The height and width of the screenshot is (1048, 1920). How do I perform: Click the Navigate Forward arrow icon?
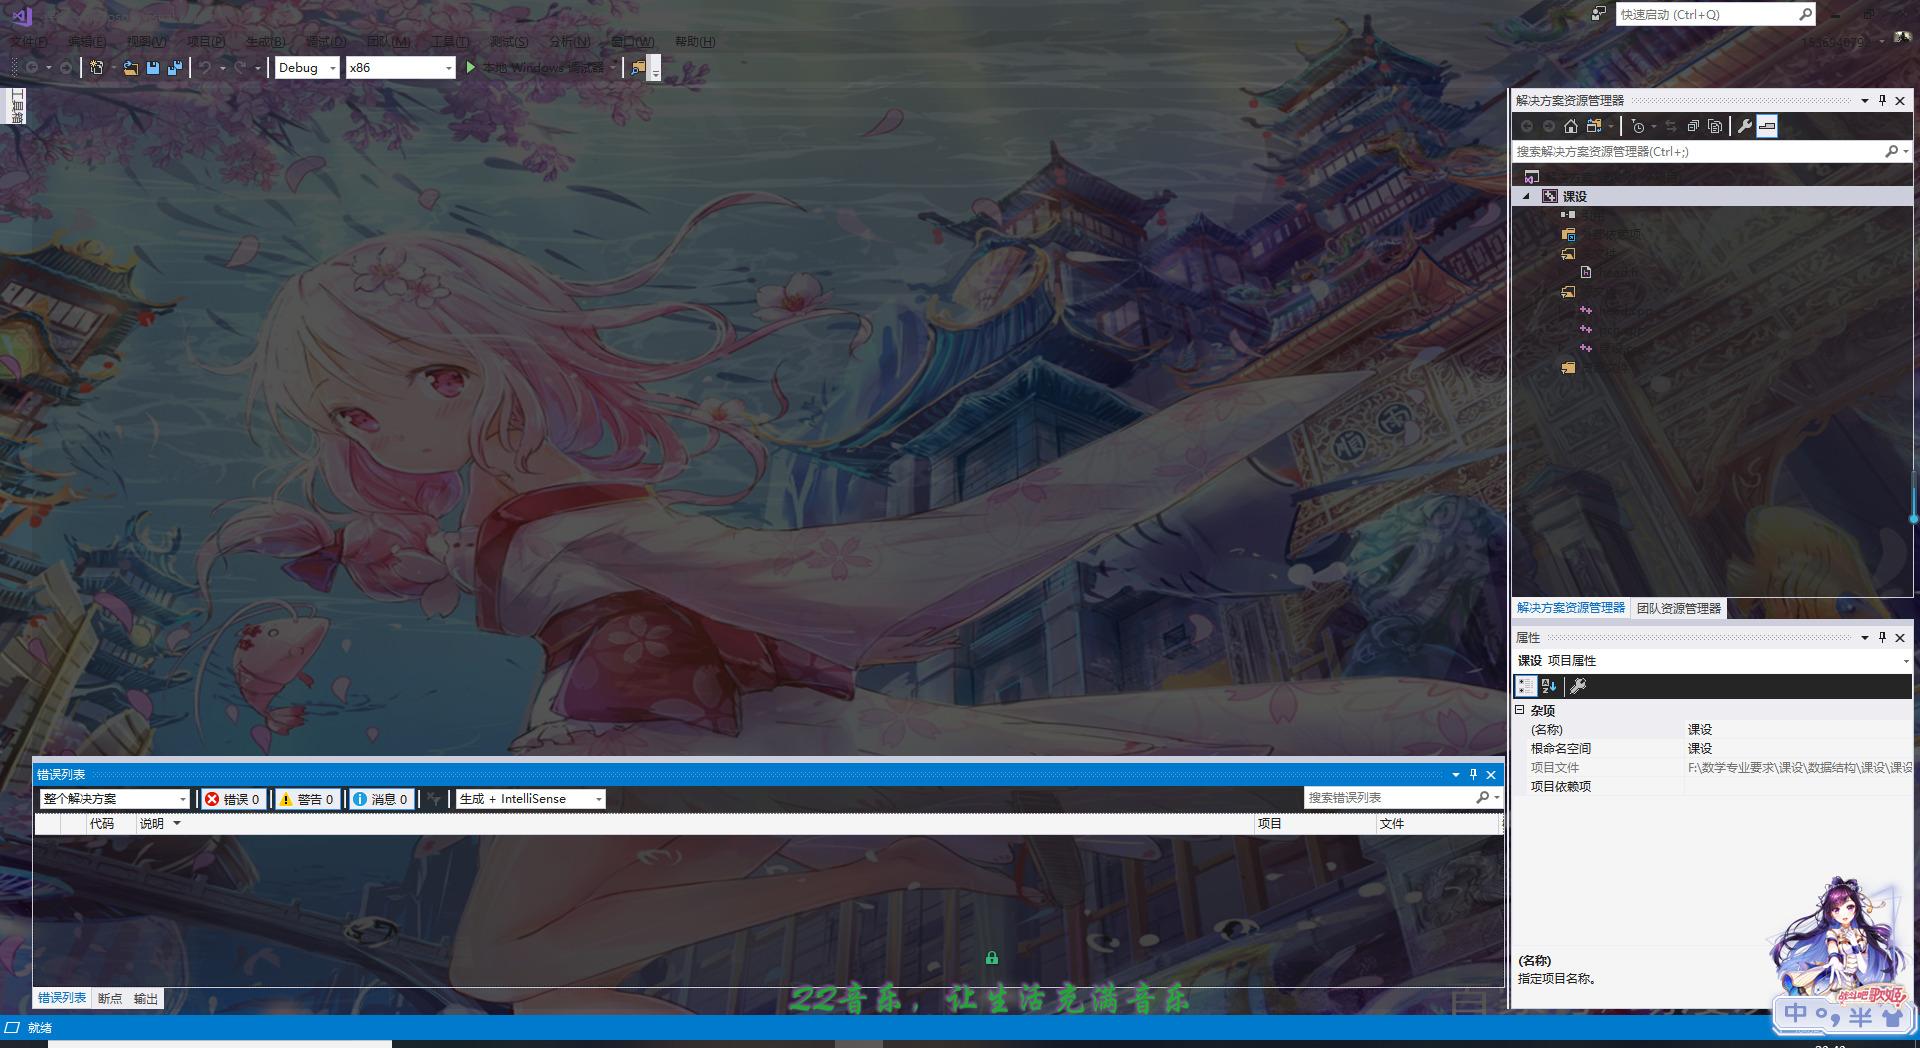point(66,68)
